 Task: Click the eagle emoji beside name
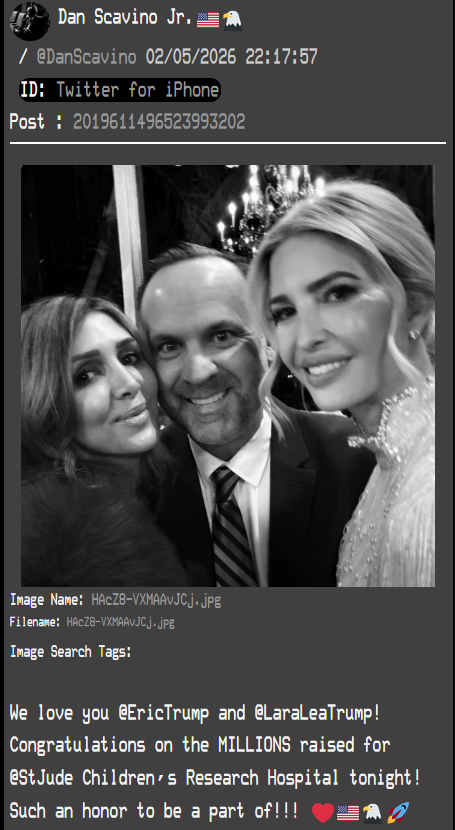(x=232, y=20)
